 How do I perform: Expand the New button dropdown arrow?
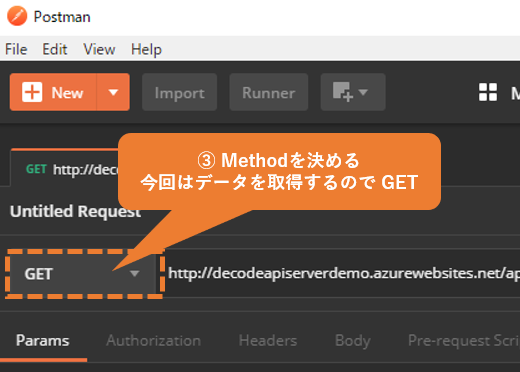point(113,92)
